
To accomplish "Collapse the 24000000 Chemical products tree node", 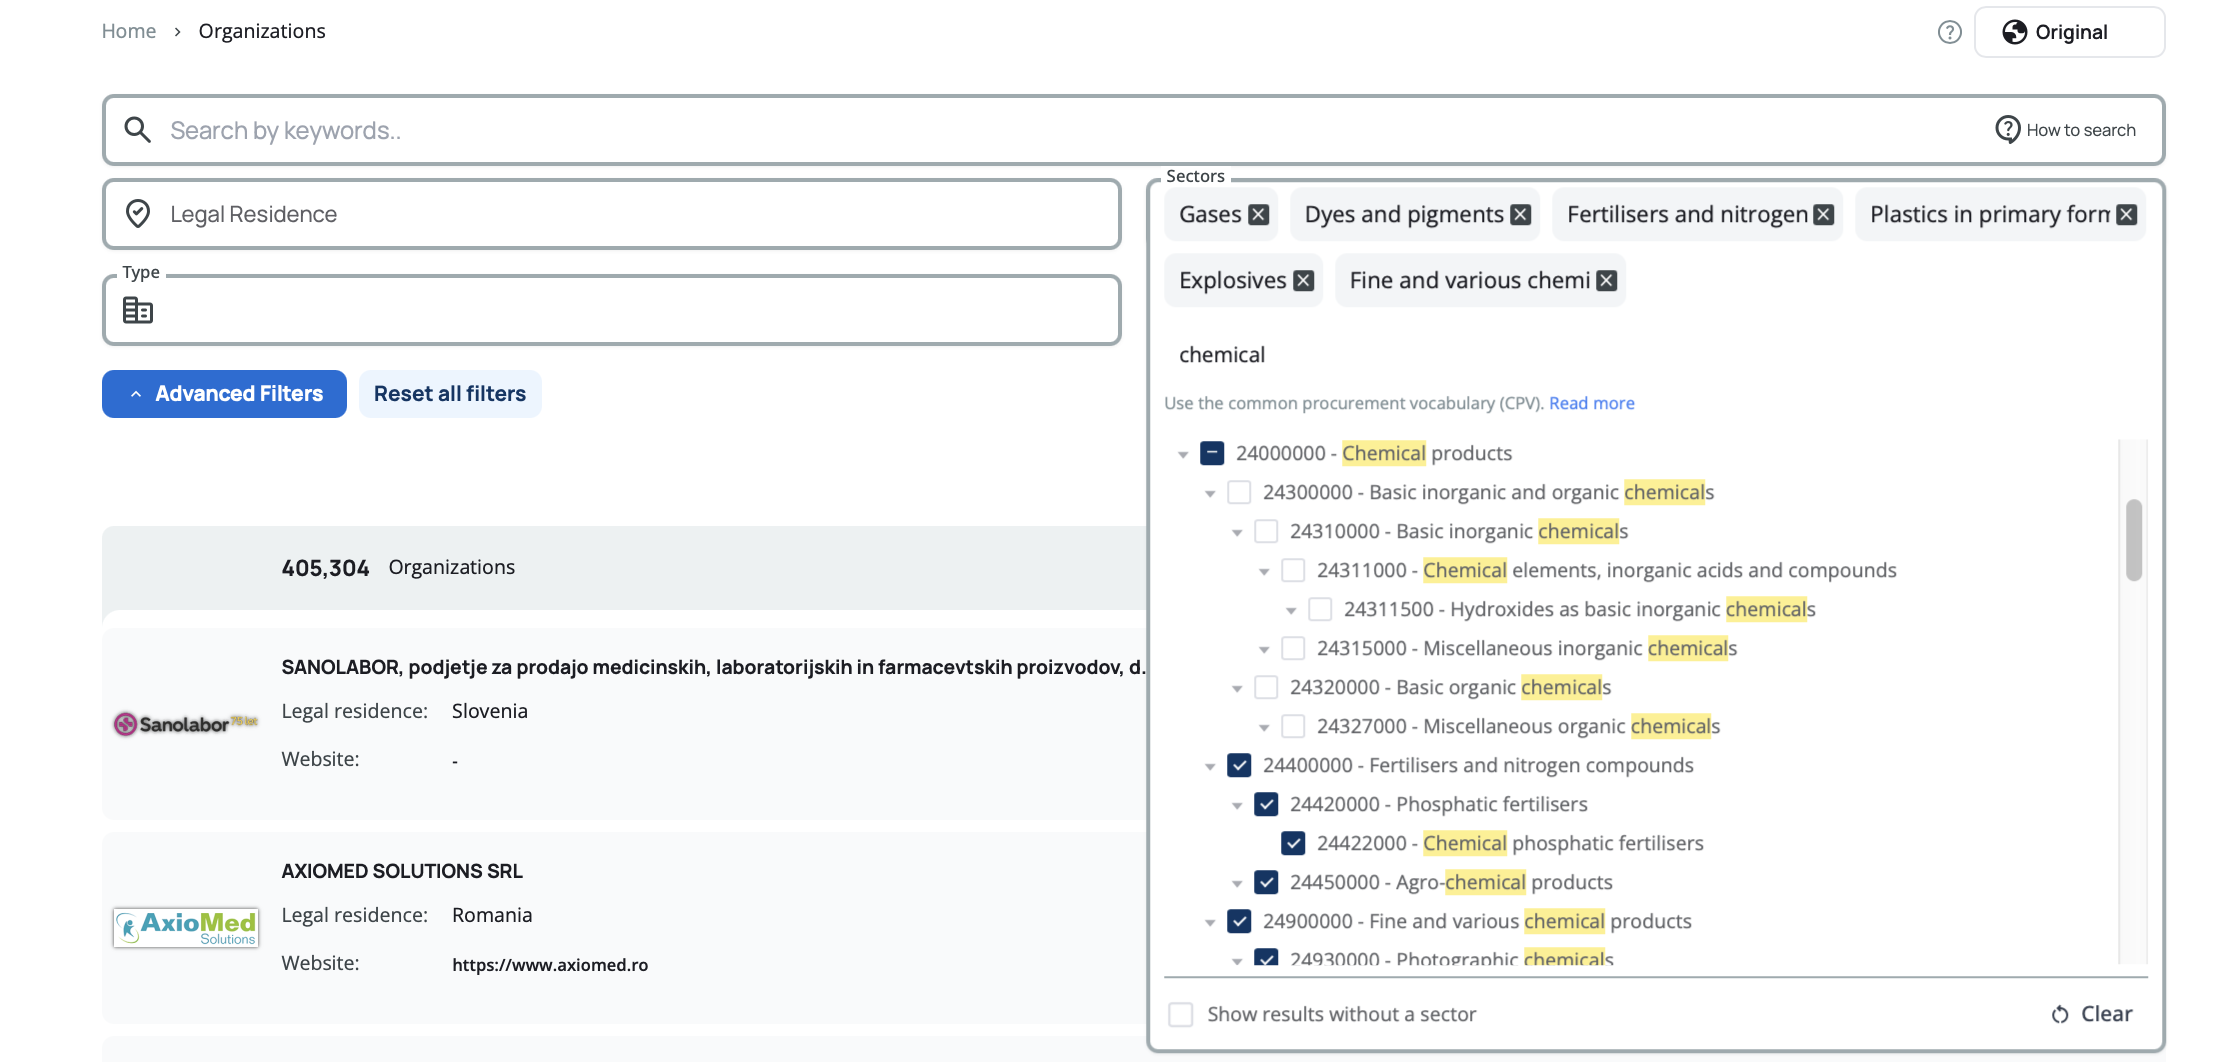I will (x=1183, y=454).
